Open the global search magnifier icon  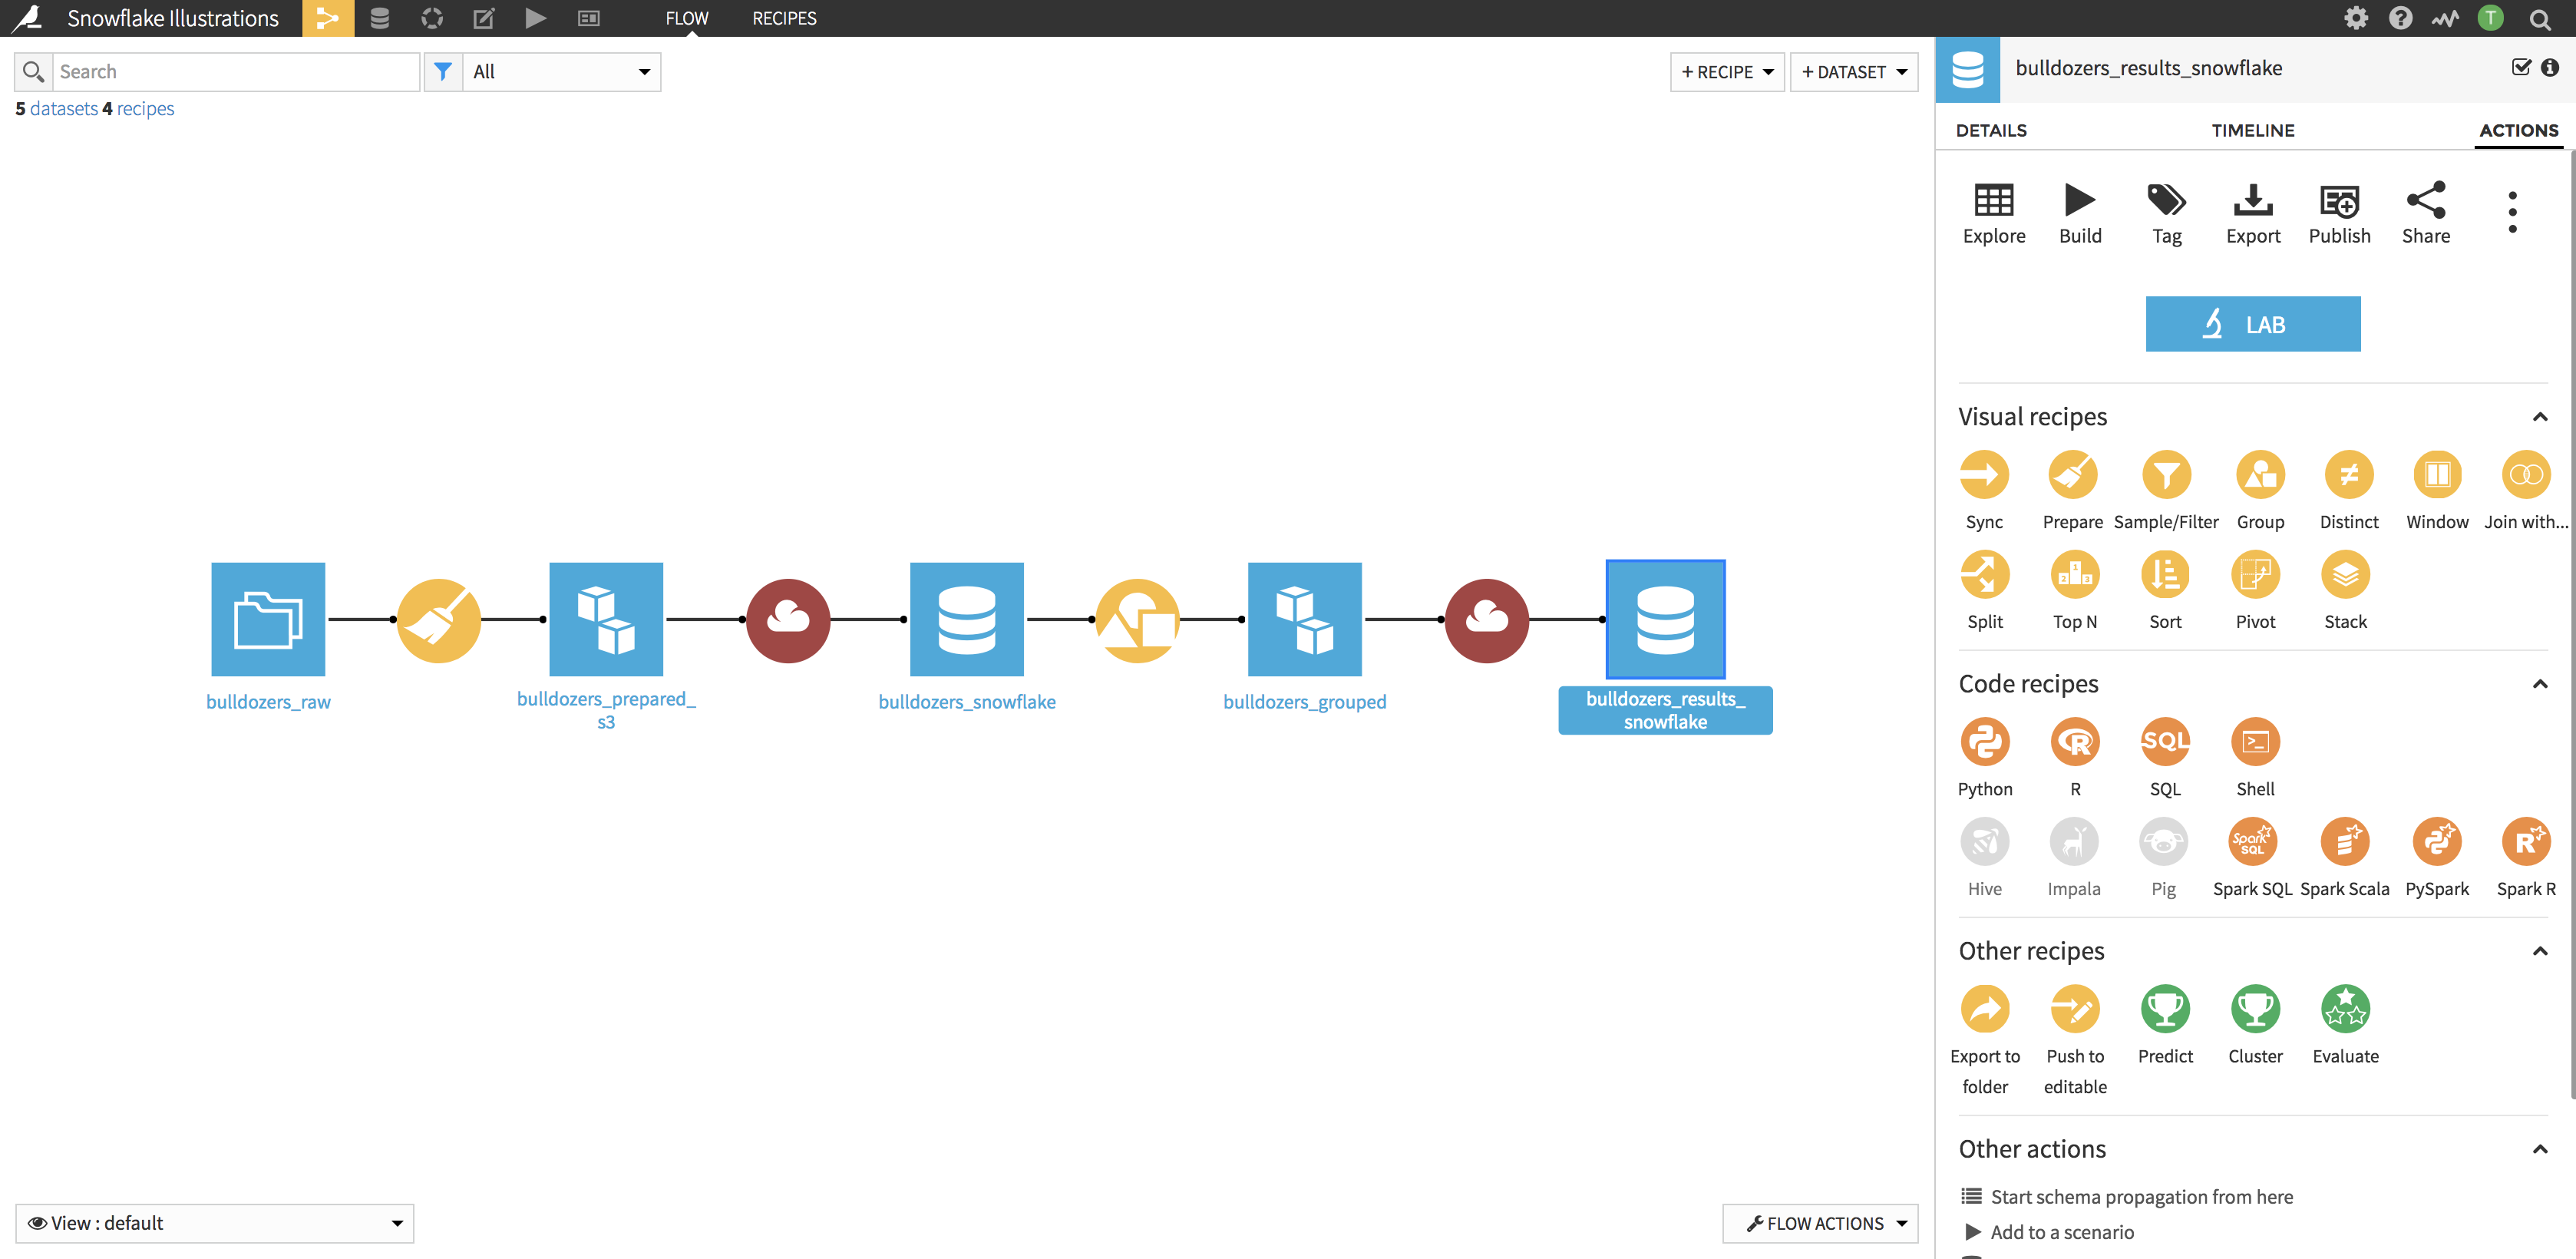click(x=2539, y=19)
